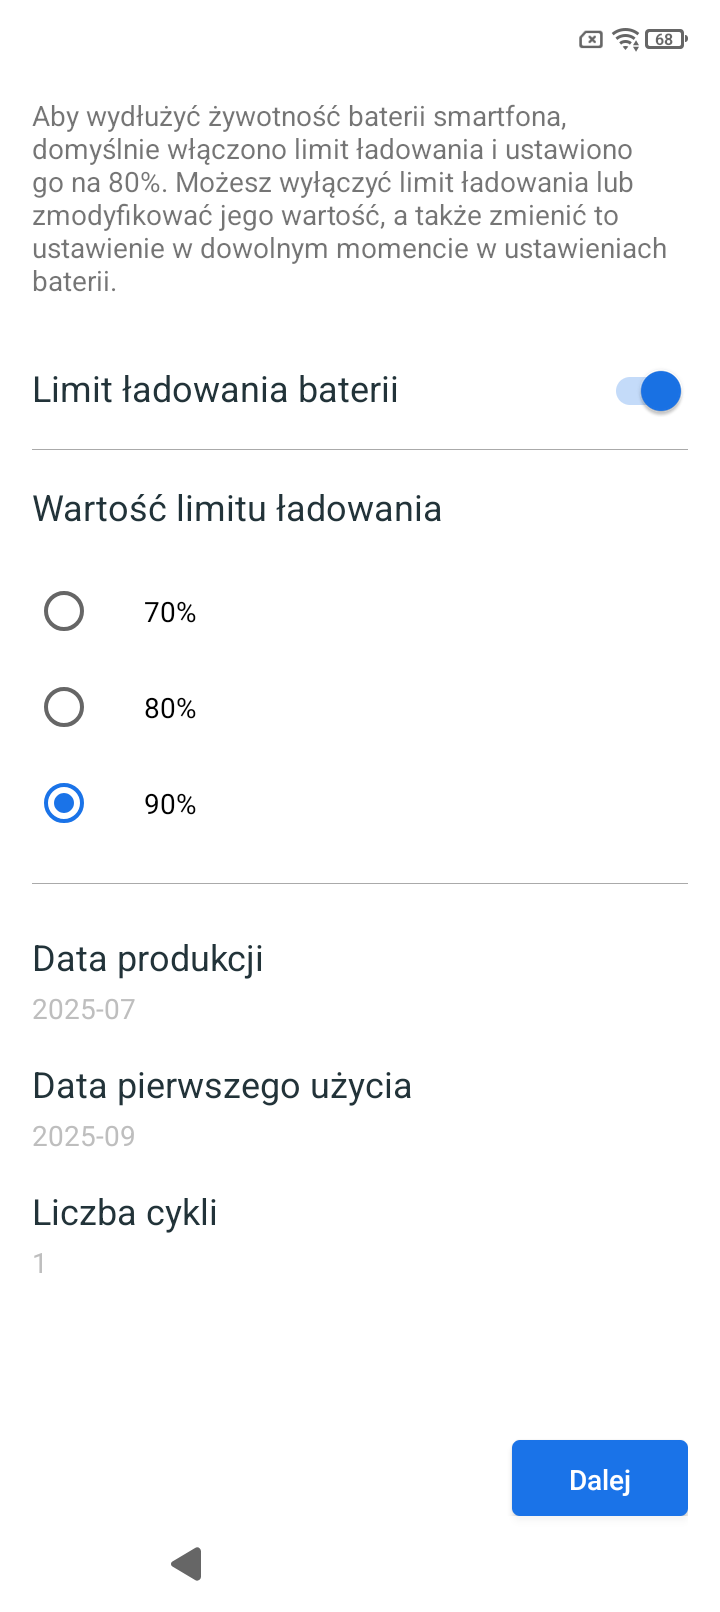
Task: Tap the battery level indicator showing 68
Action: [666, 40]
